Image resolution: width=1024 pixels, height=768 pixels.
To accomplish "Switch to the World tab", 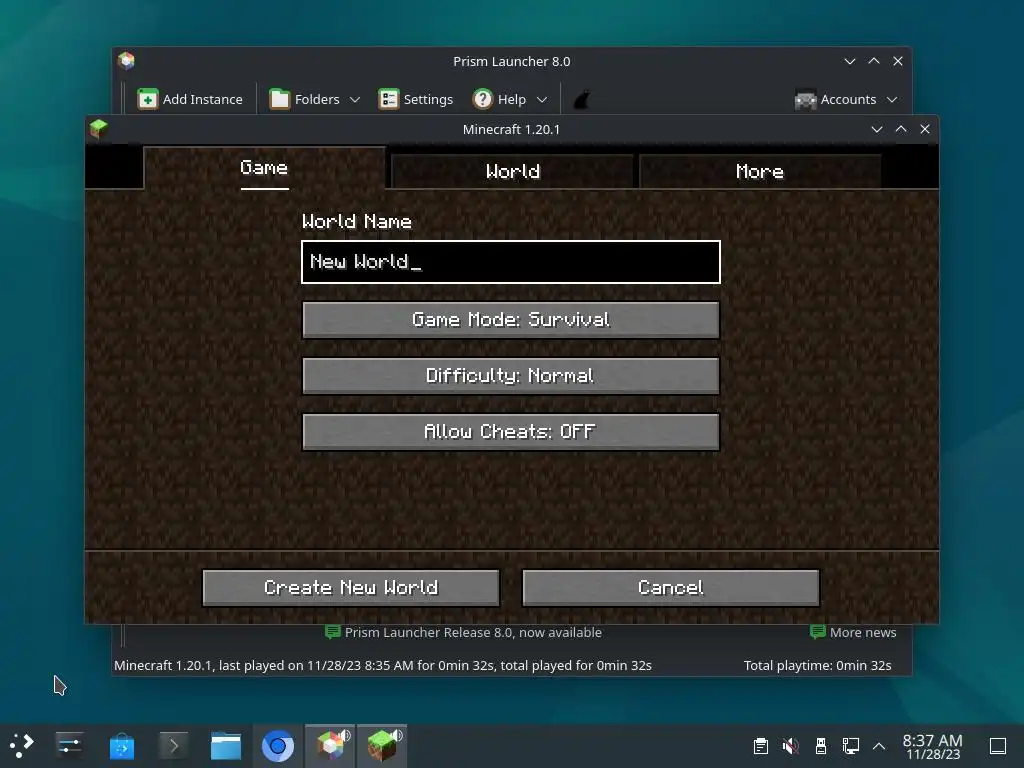I will [513, 172].
